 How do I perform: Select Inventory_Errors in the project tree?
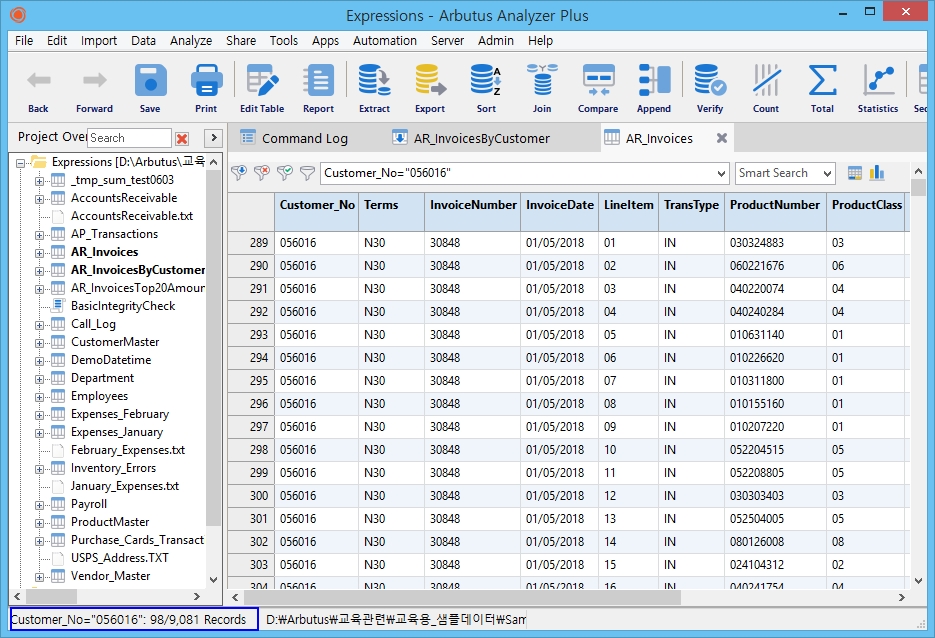pyautogui.click(x=113, y=468)
